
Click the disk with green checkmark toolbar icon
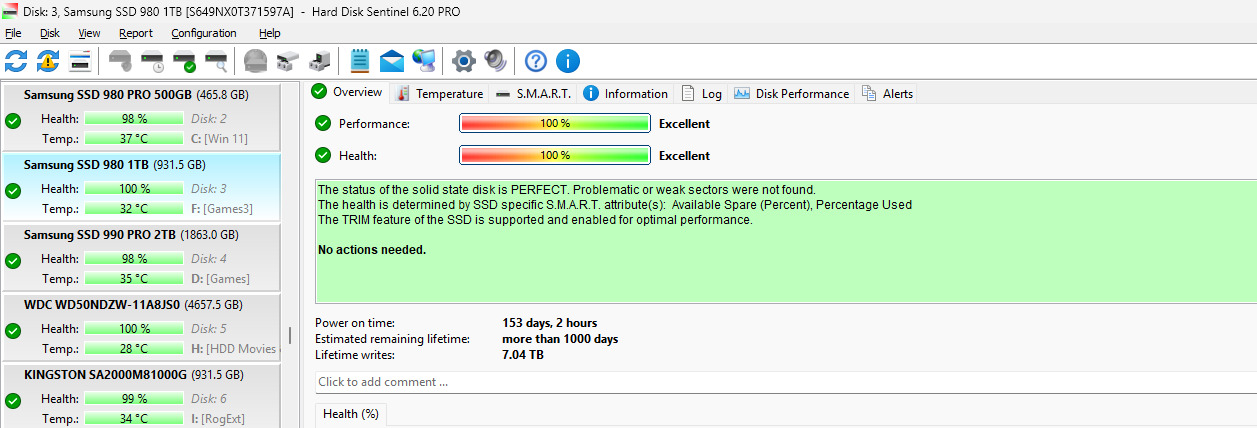[x=184, y=61]
